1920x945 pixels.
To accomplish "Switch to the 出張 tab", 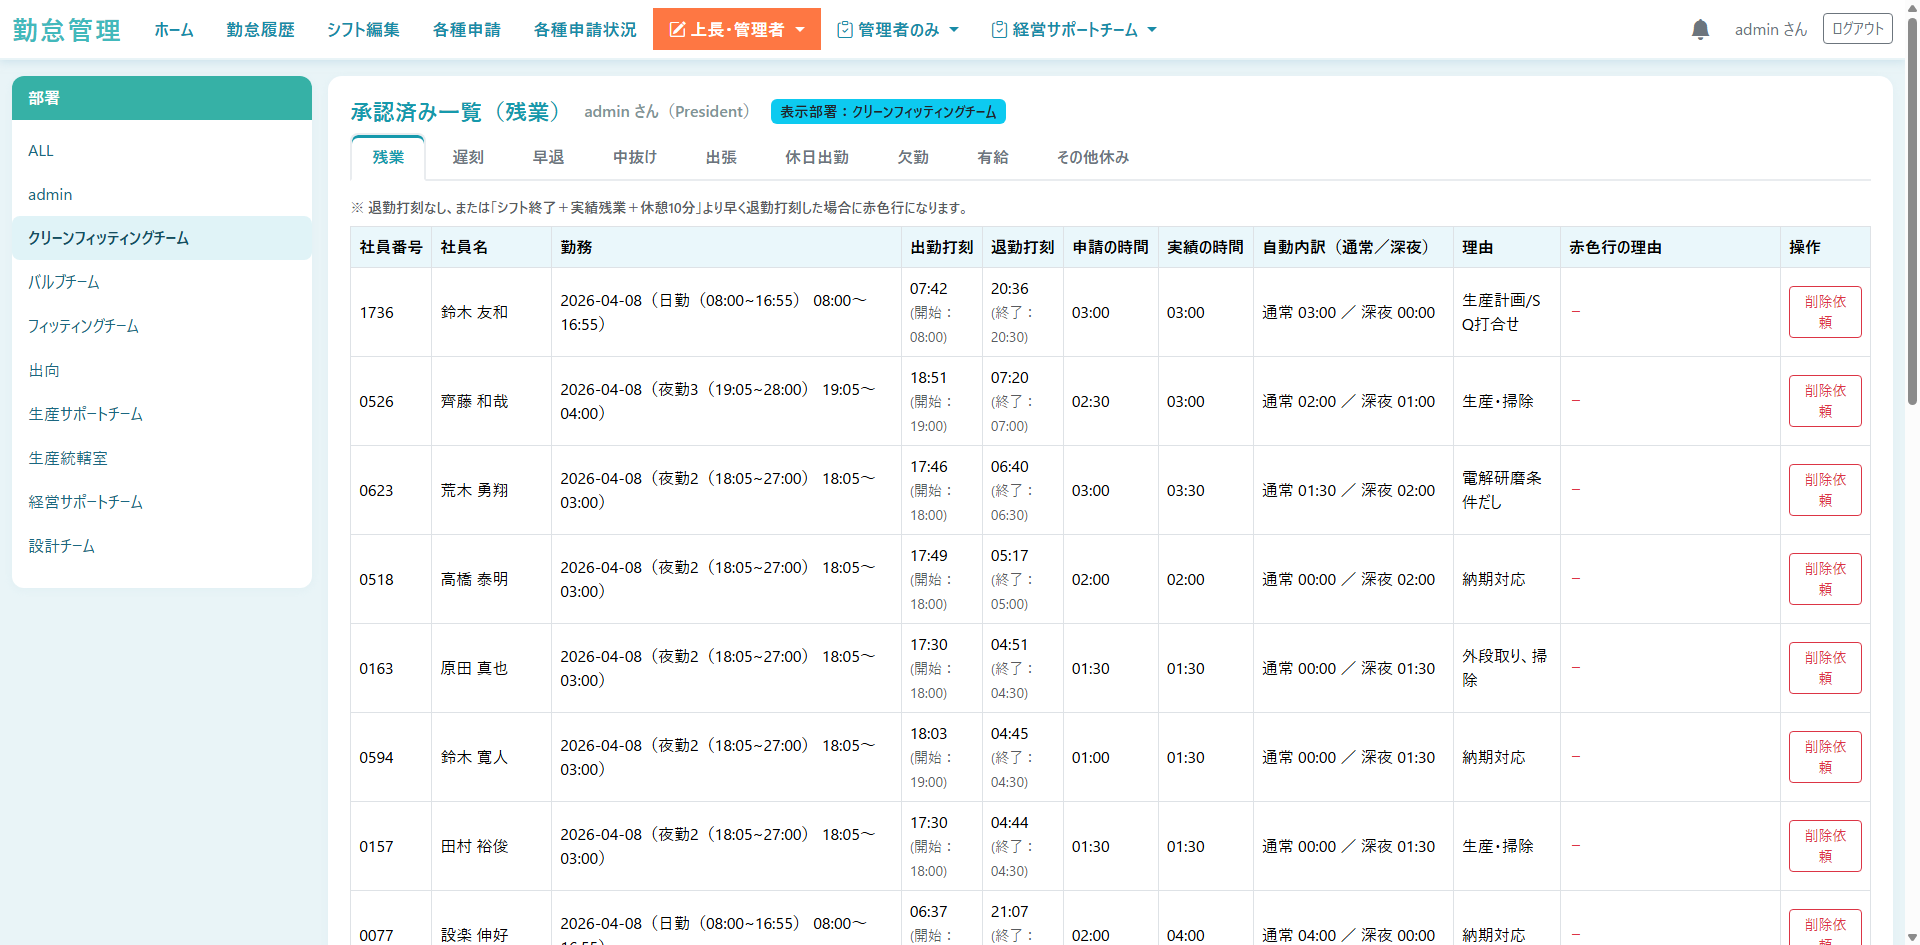I will [721, 157].
